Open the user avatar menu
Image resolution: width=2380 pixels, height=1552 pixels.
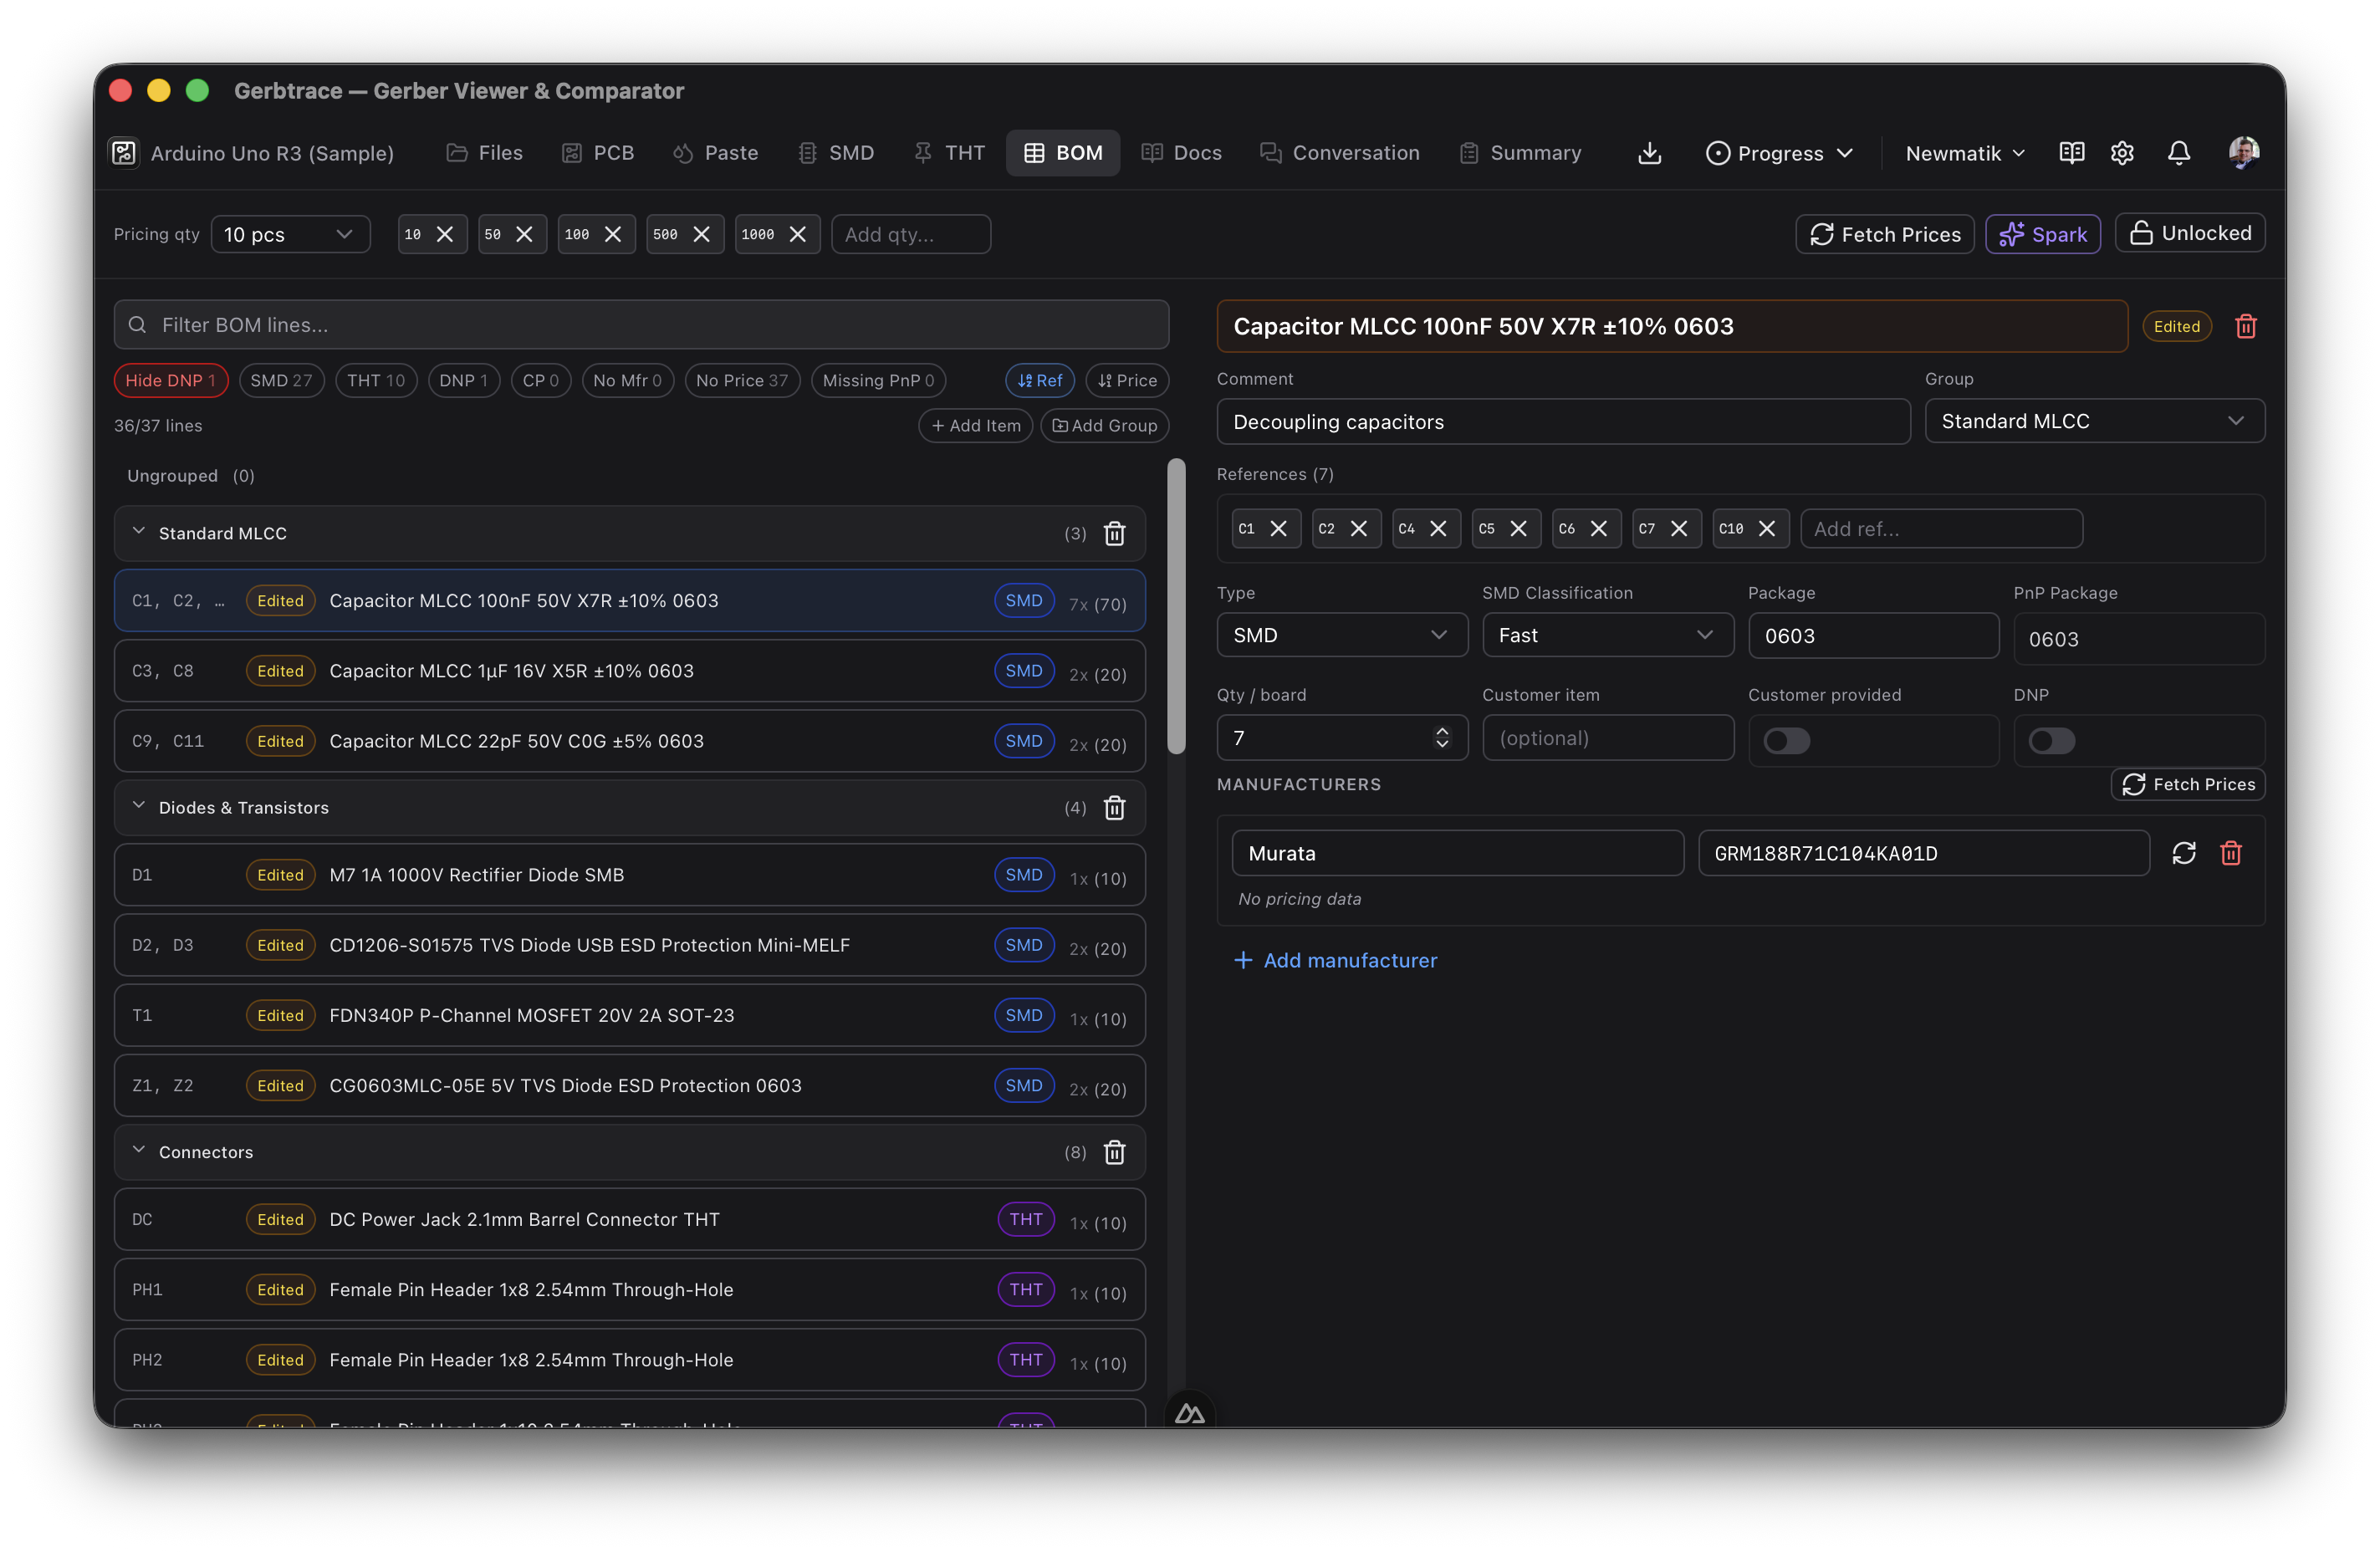[2243, 152]
